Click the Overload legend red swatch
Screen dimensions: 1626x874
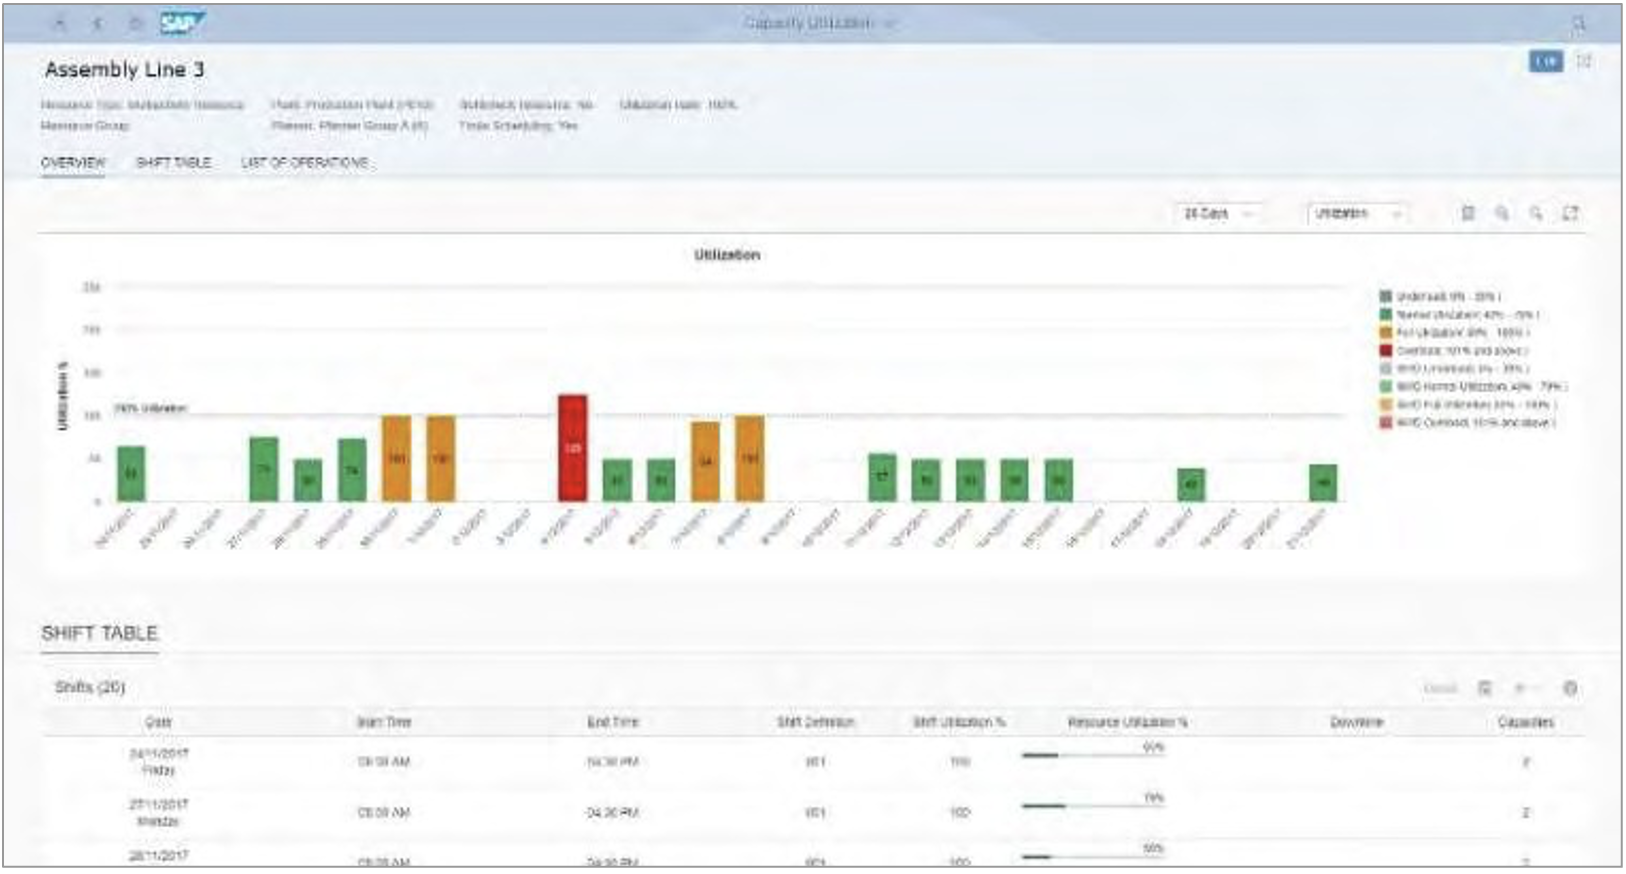point(1385,351)
